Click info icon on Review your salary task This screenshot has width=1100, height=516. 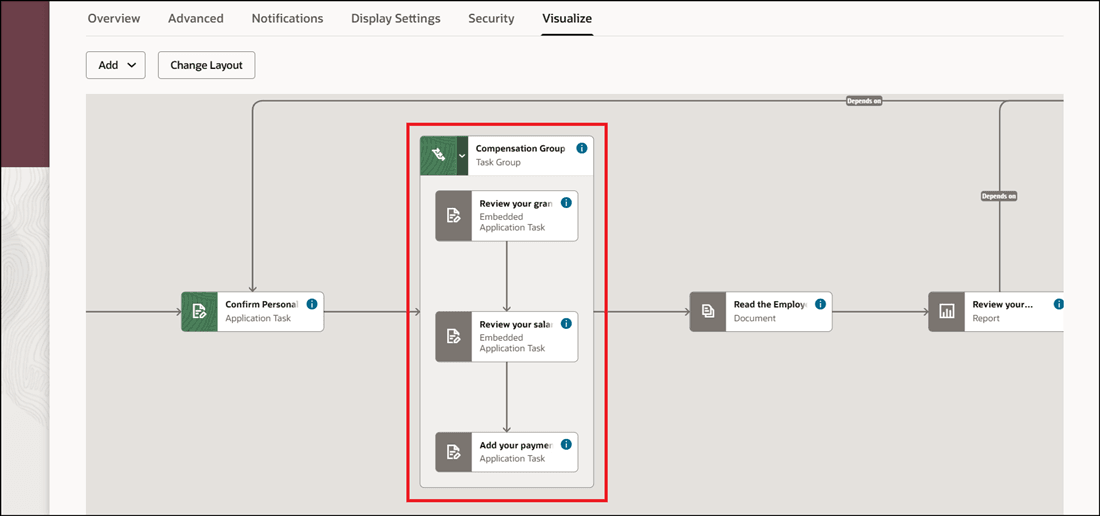tap(566, 324)
